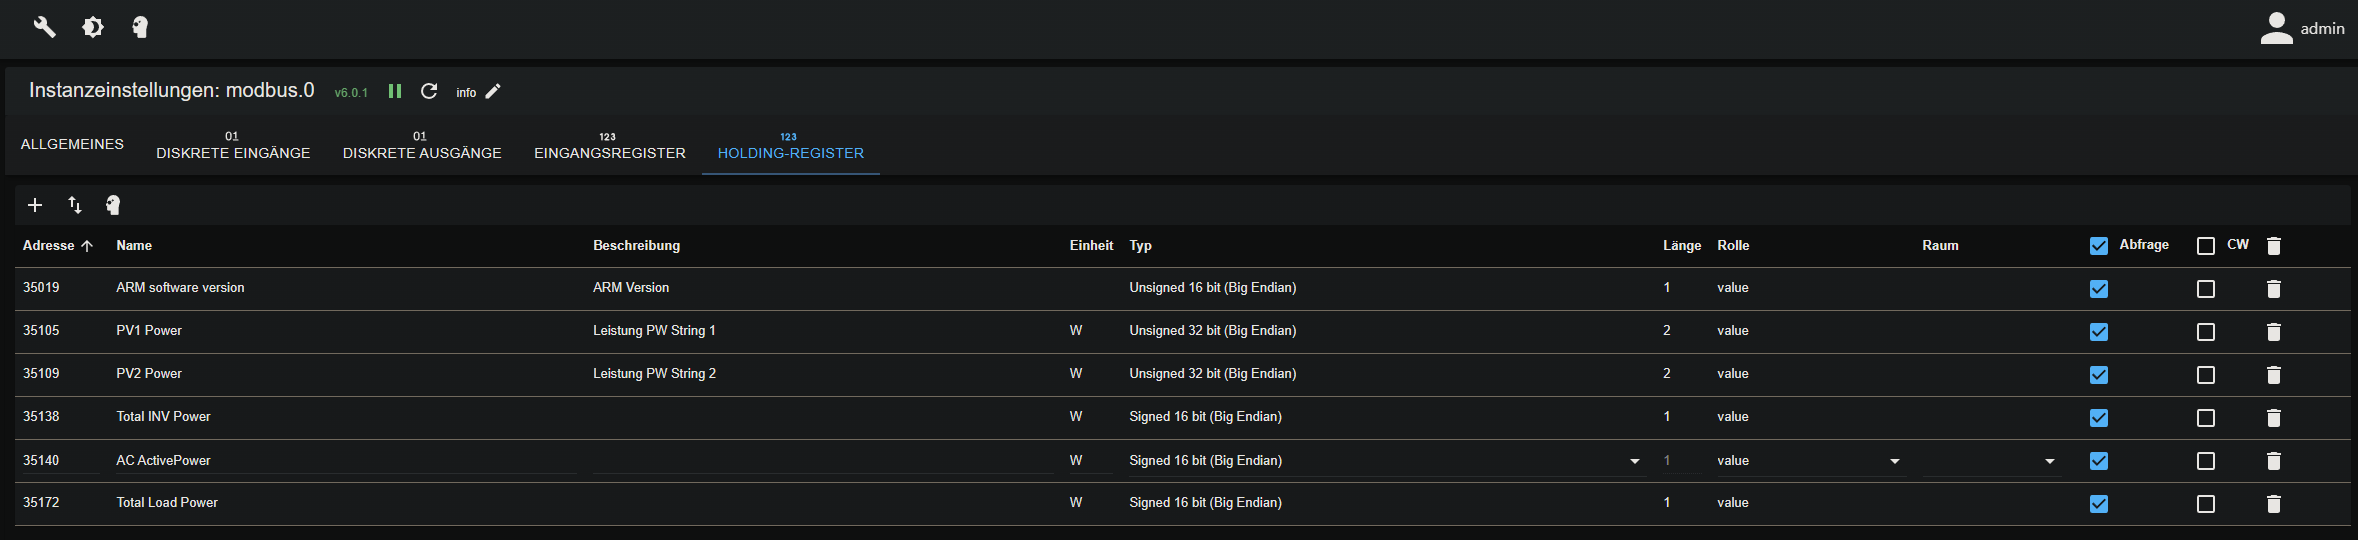The height and width of the screenshot is (540, 2358).
Task: Click the pause instance icon
Action: click(x=395, y=91)
